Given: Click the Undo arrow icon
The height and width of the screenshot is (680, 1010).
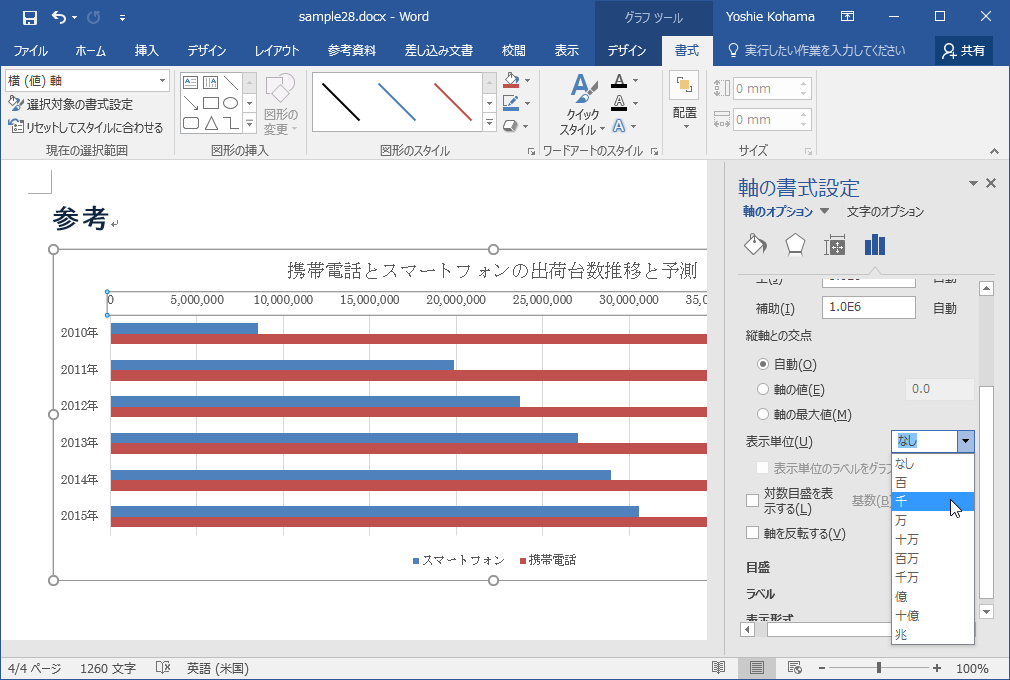Looking at the screenshot, I should coord(59,17).
